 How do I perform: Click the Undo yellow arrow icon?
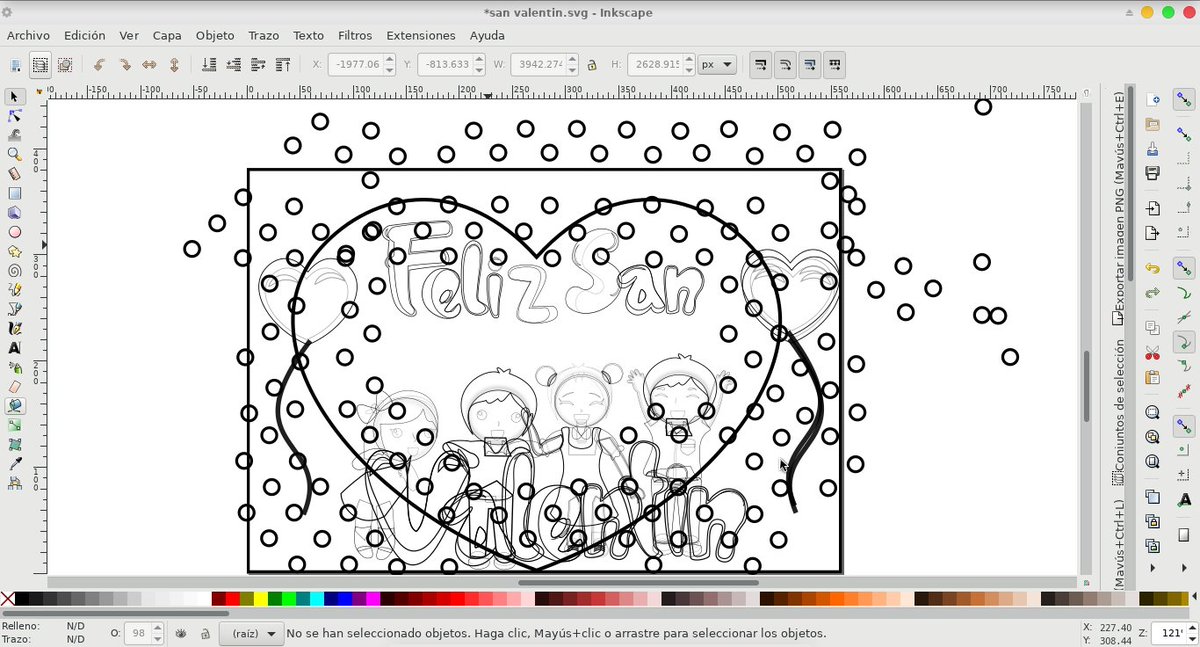1153,269
